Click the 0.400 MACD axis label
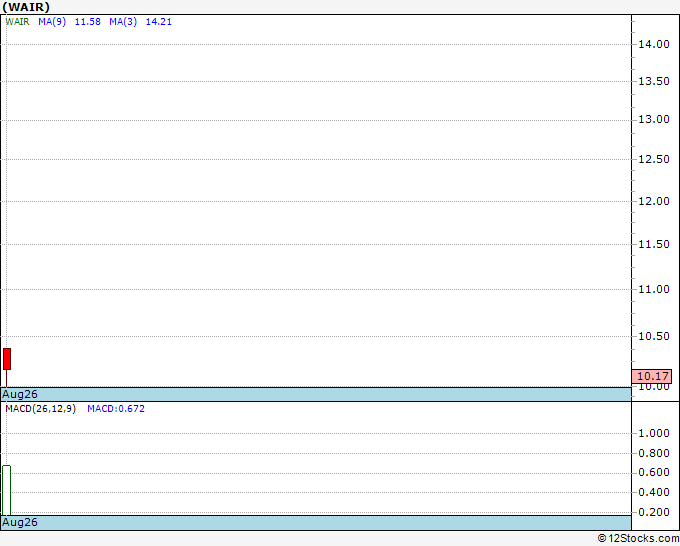Screen dimensions: 680x546 tap(654, 492)
